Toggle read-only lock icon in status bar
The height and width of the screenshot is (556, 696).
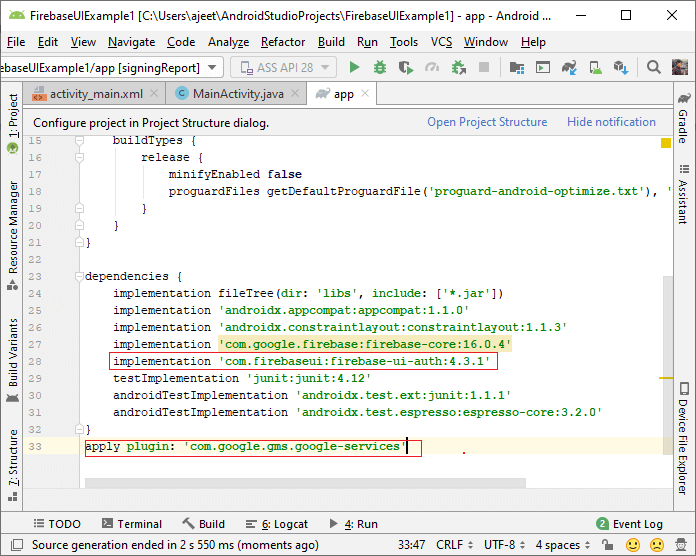click(607, 544)
